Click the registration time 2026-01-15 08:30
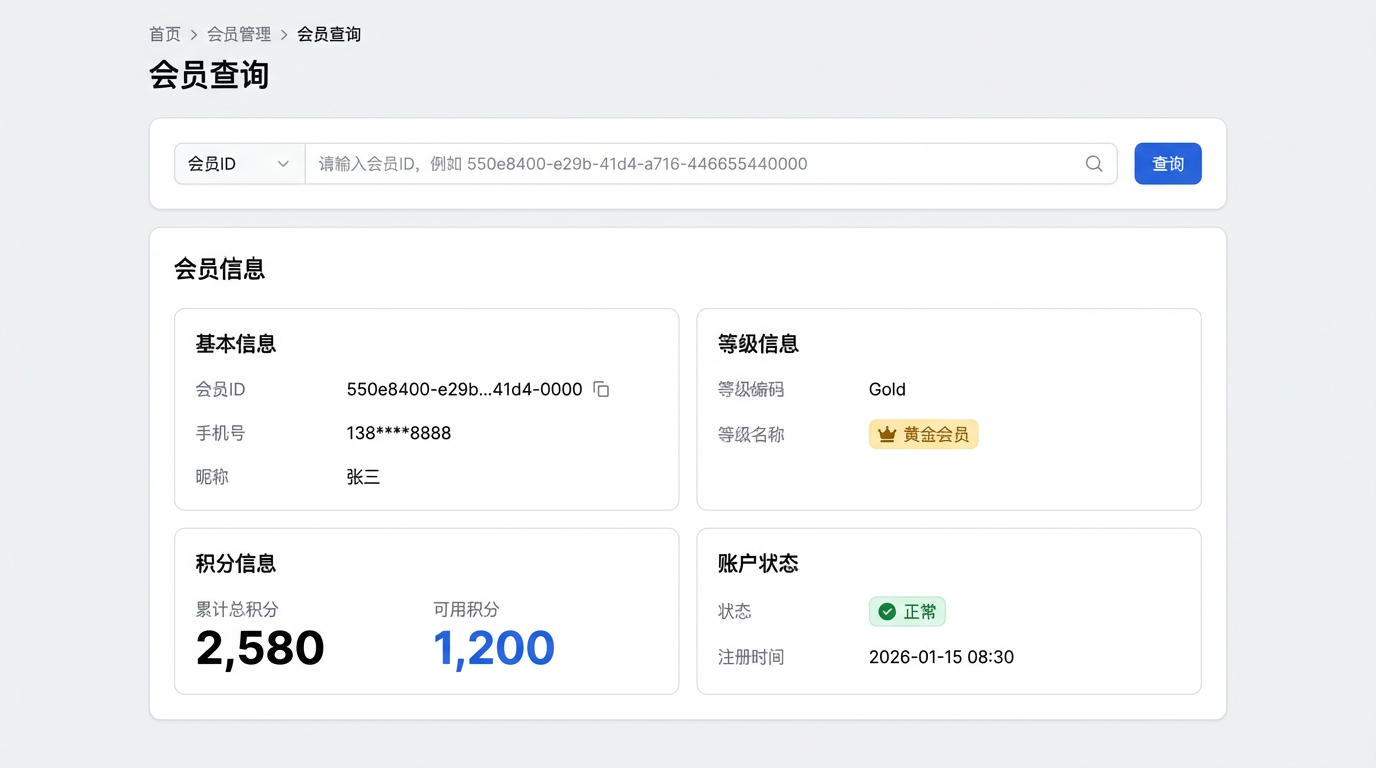The image size is (1376, 768). (x=941, y=657)
